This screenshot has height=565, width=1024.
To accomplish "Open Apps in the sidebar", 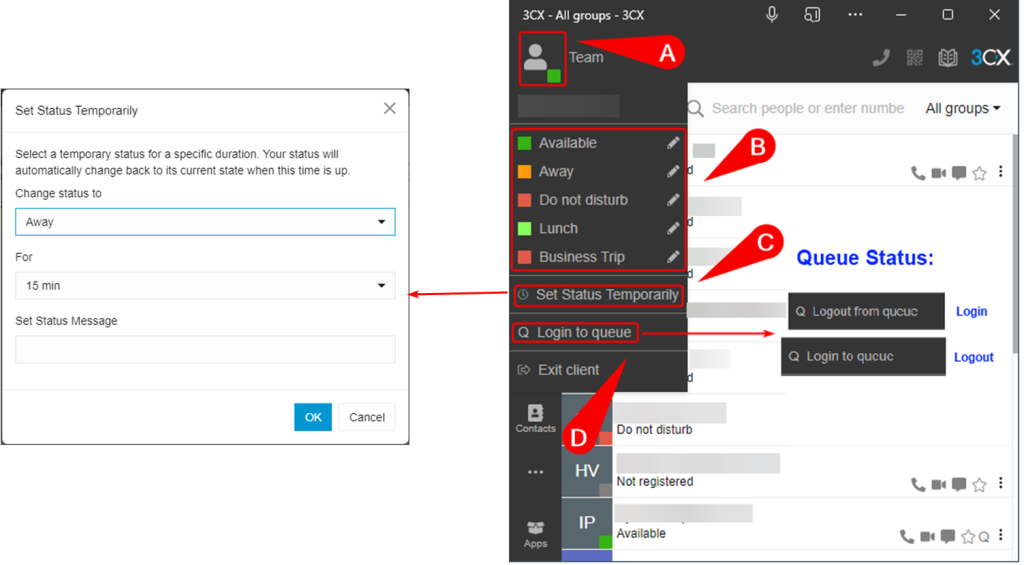I will click(536, 534).
